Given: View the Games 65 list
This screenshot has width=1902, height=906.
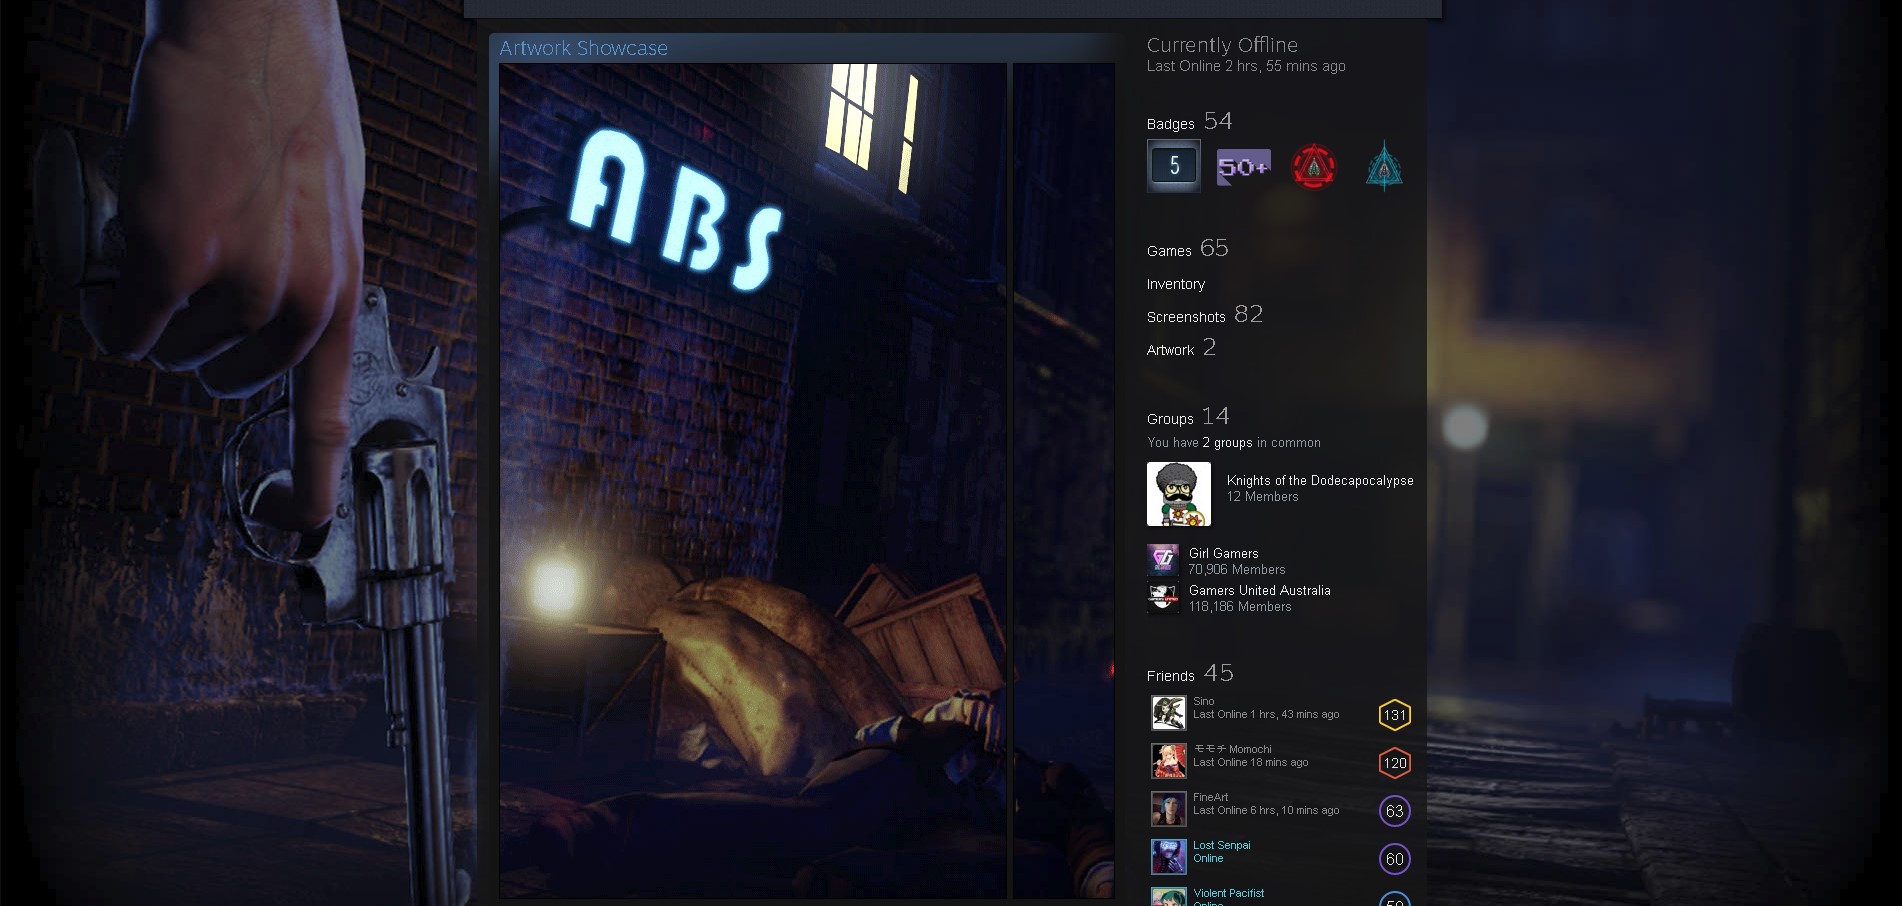Looking at the screenshot, I should [1188, 249].
